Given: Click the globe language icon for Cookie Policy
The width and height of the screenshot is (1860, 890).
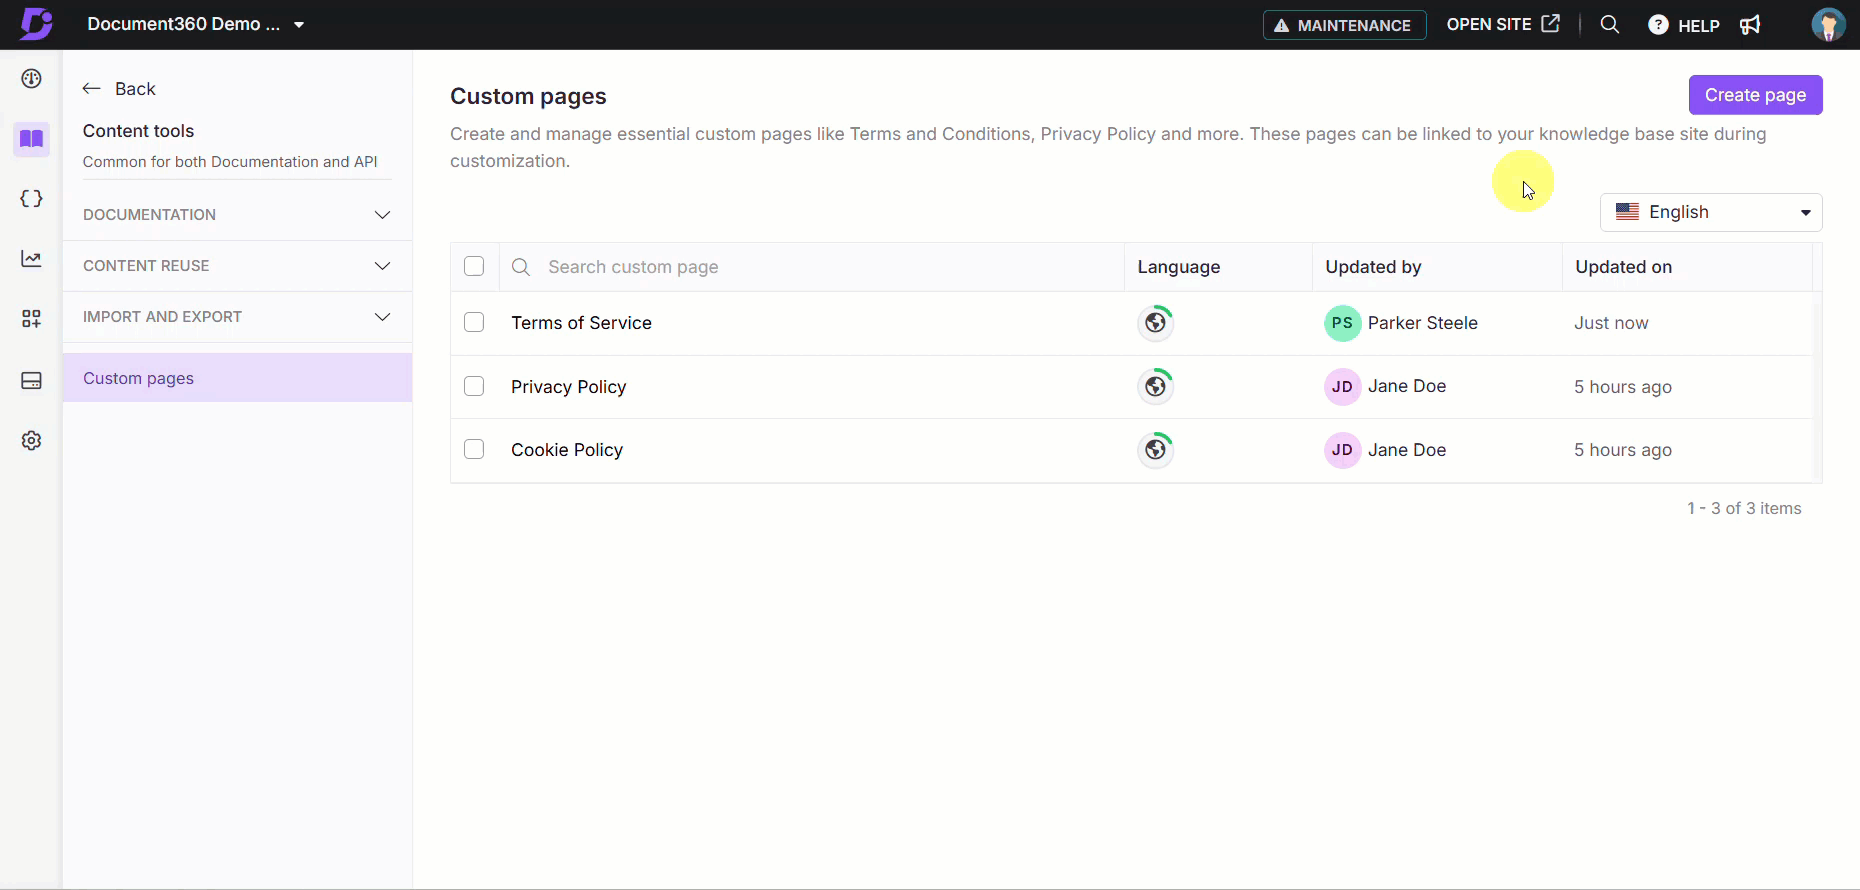Looking at the screenshot, I should [1156, 450].
